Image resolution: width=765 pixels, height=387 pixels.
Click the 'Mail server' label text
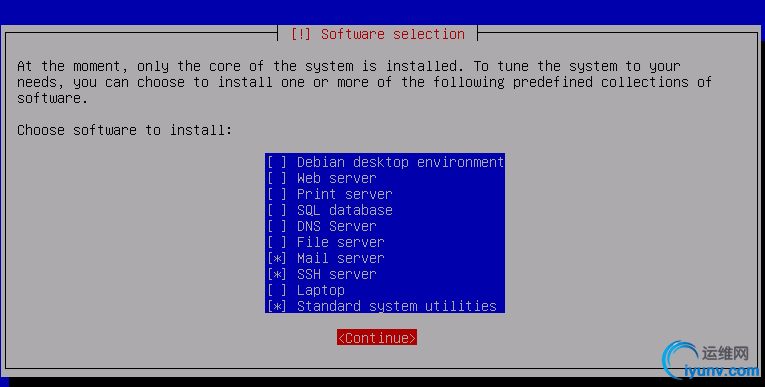click(341, 258)
